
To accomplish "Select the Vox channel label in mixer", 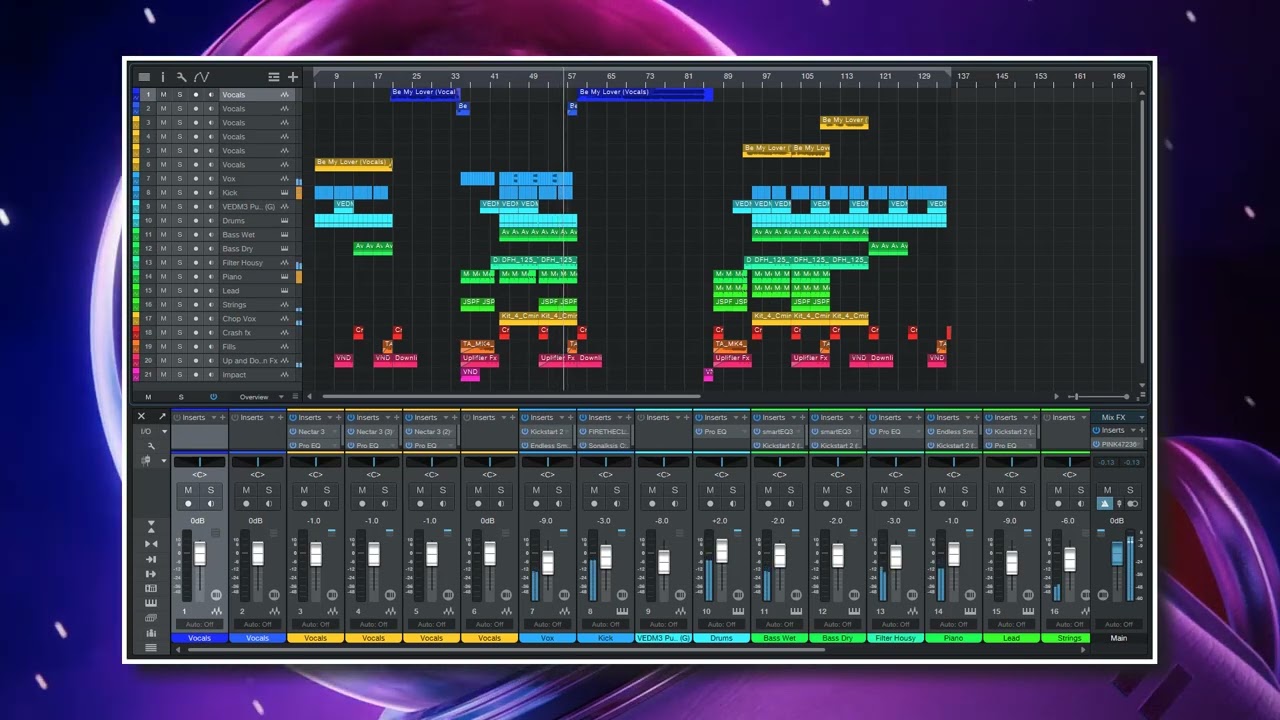I will [547, 638].
